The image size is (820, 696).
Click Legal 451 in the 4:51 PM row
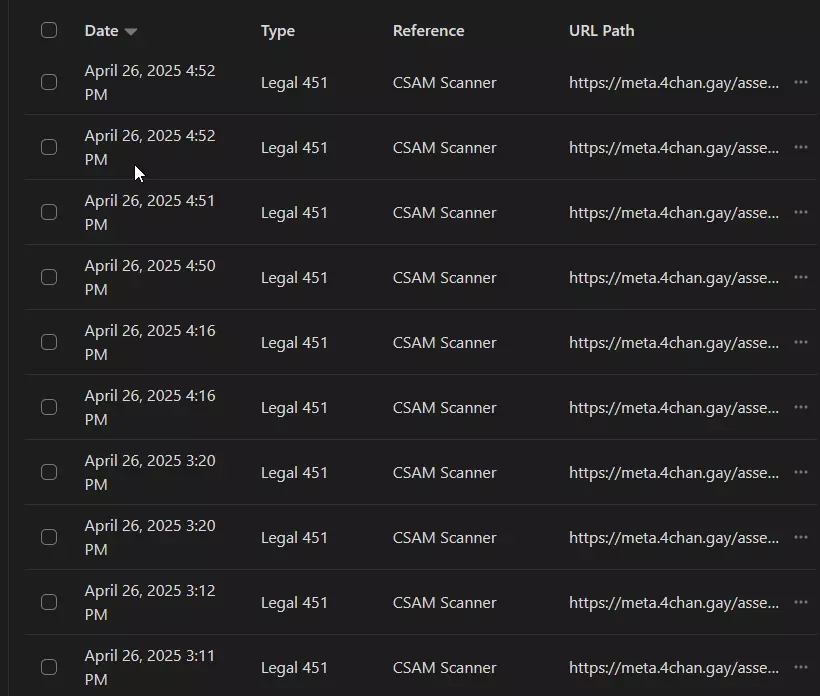[294, 213]
